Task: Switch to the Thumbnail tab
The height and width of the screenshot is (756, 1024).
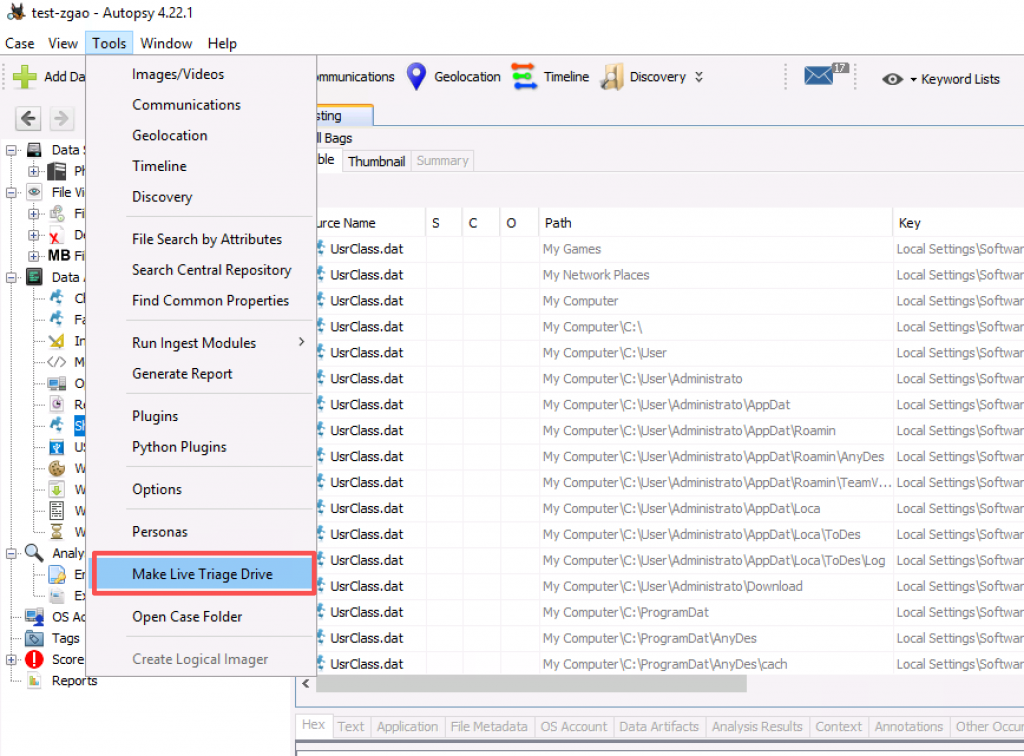Action: click(x=376, y=161)
